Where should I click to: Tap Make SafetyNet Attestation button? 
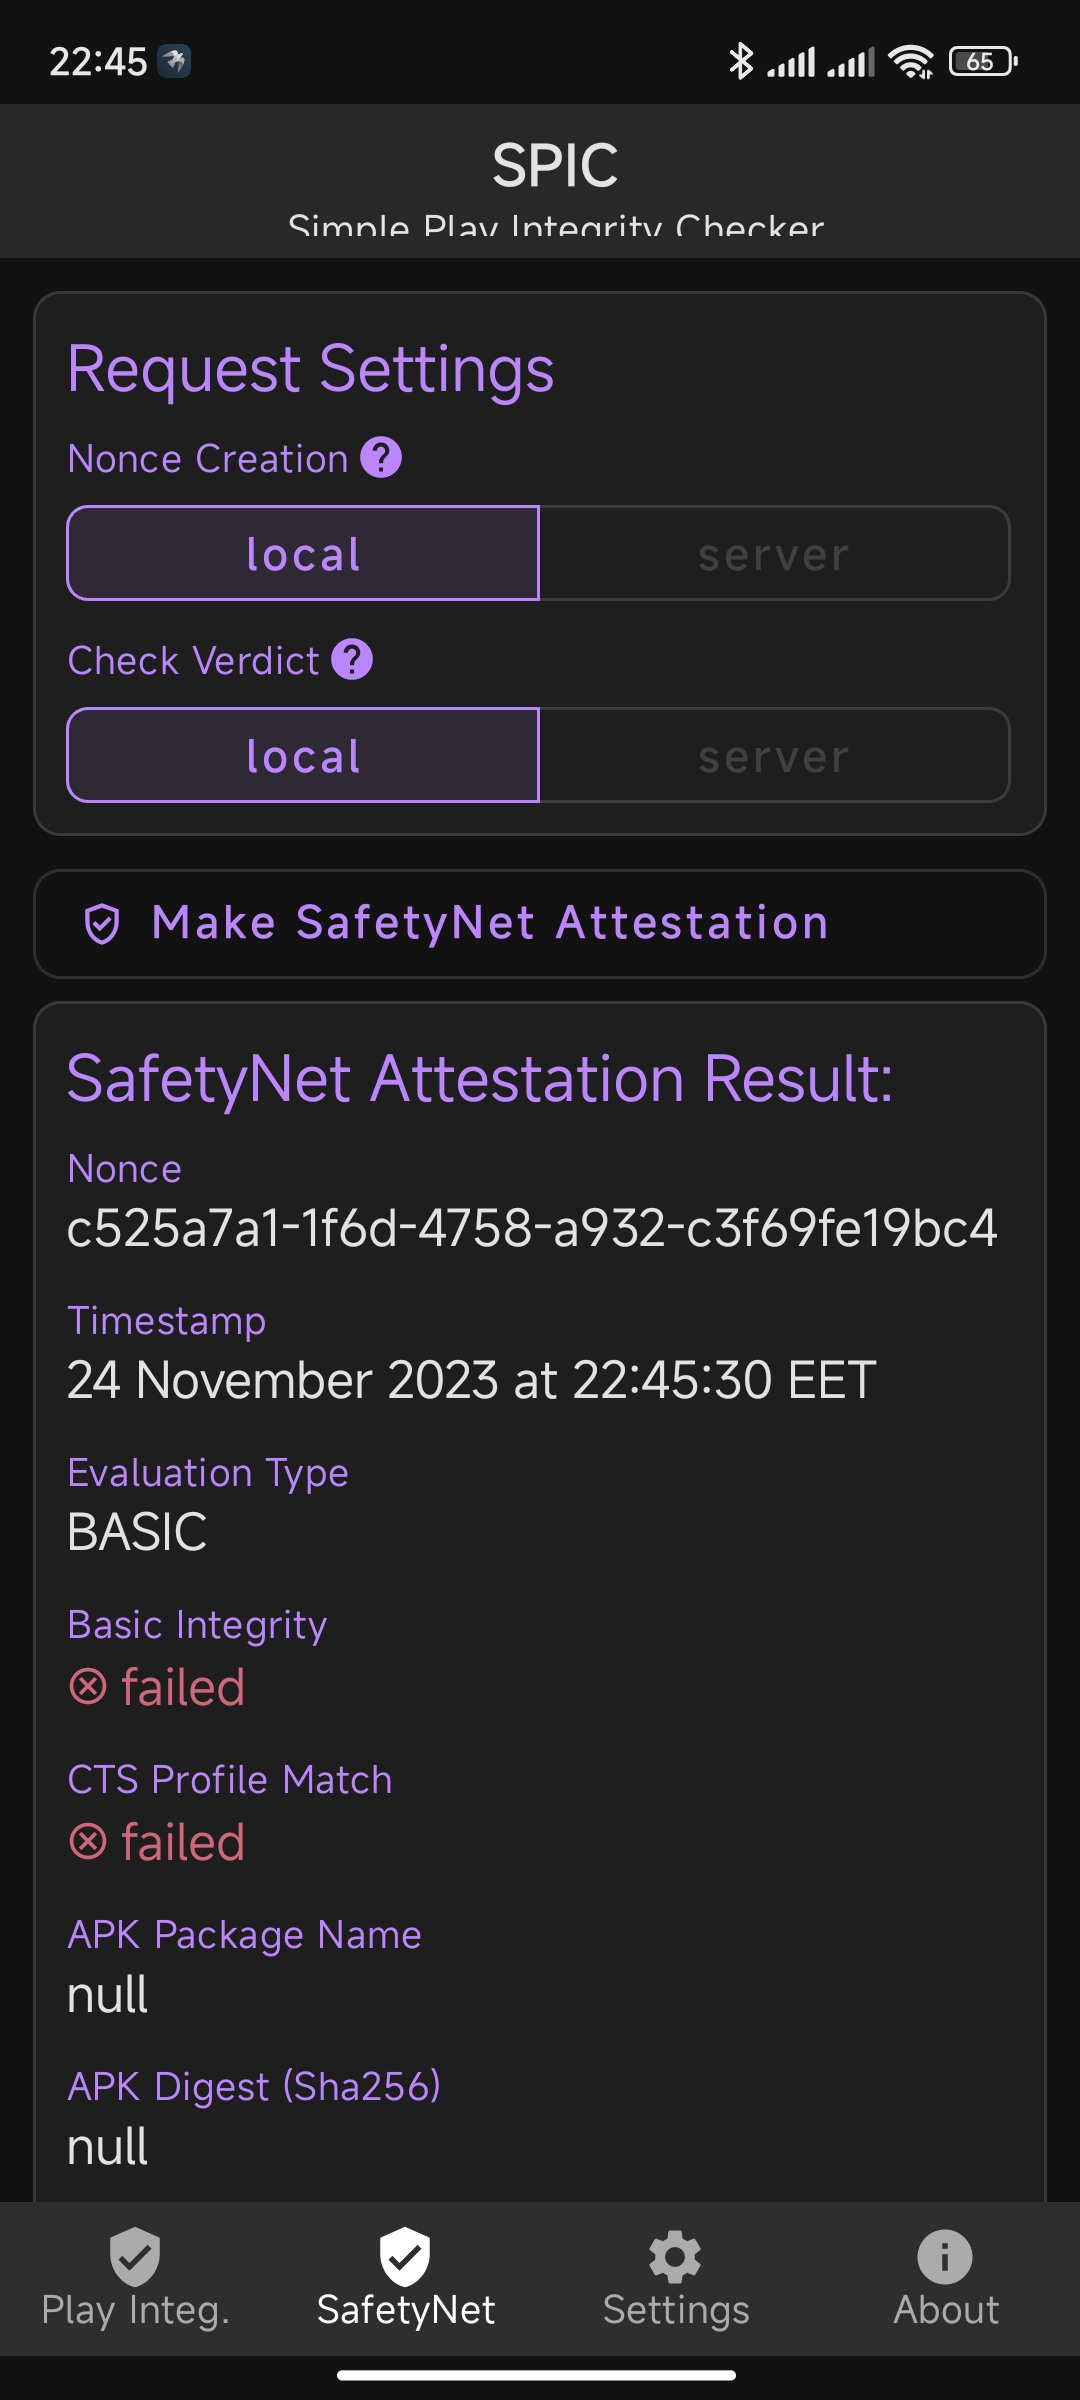(540, 924)
